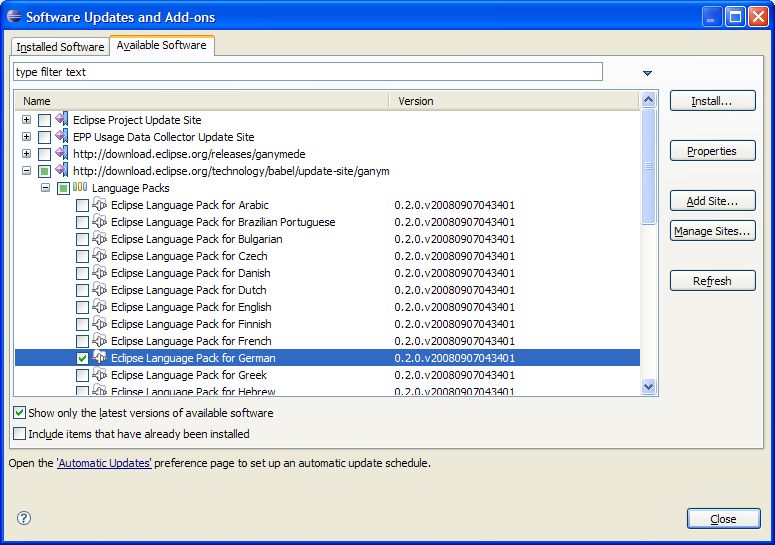This screenshot has height=545, width=775.
Task: Click the Danish language pack feature icon
Action: click(100, 272)
